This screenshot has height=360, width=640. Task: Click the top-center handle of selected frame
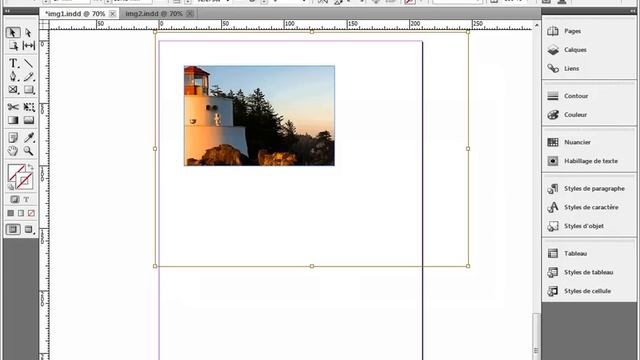click(x=312, y=31)
